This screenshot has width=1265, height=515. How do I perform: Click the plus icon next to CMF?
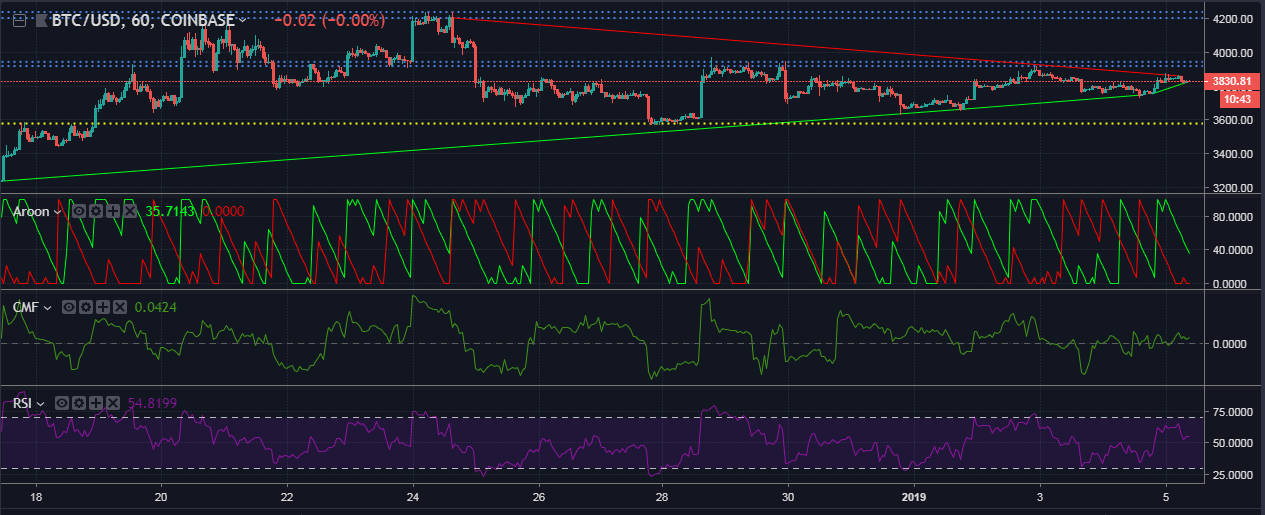pyautogui.click(x=102, y=307)
